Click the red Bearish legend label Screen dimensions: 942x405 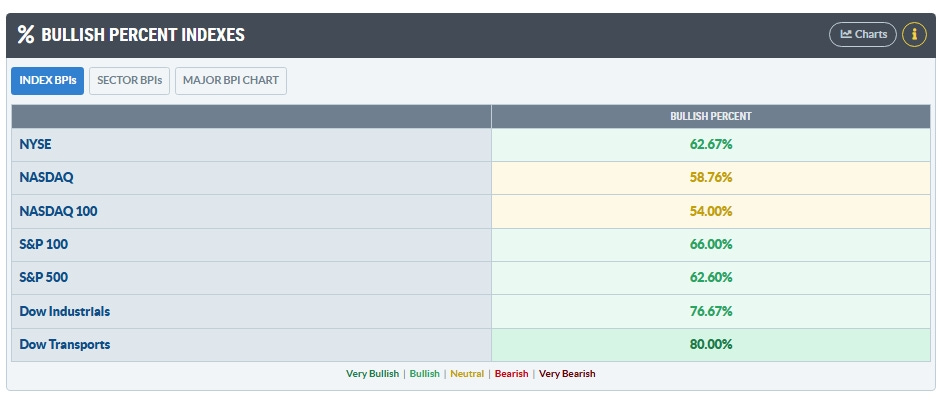coord(511,374)
